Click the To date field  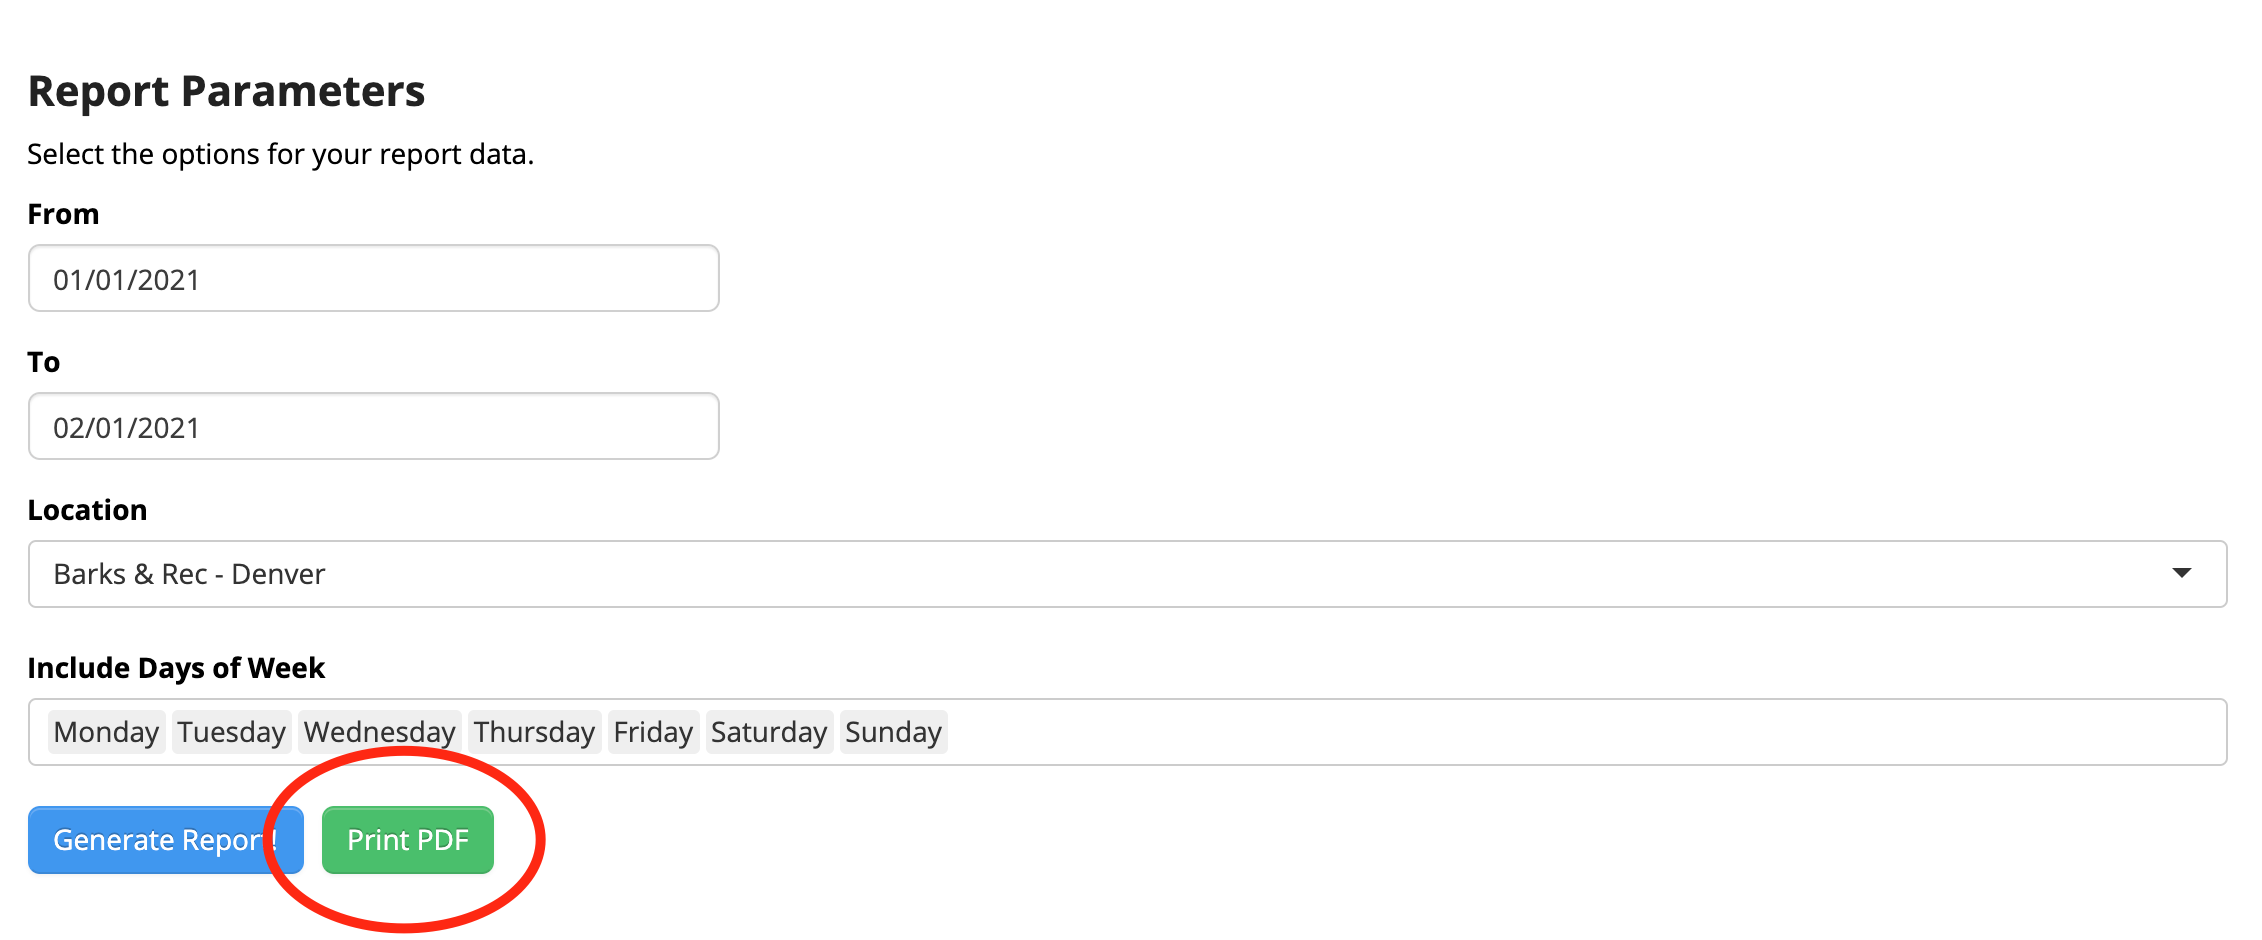coord(373,426)
